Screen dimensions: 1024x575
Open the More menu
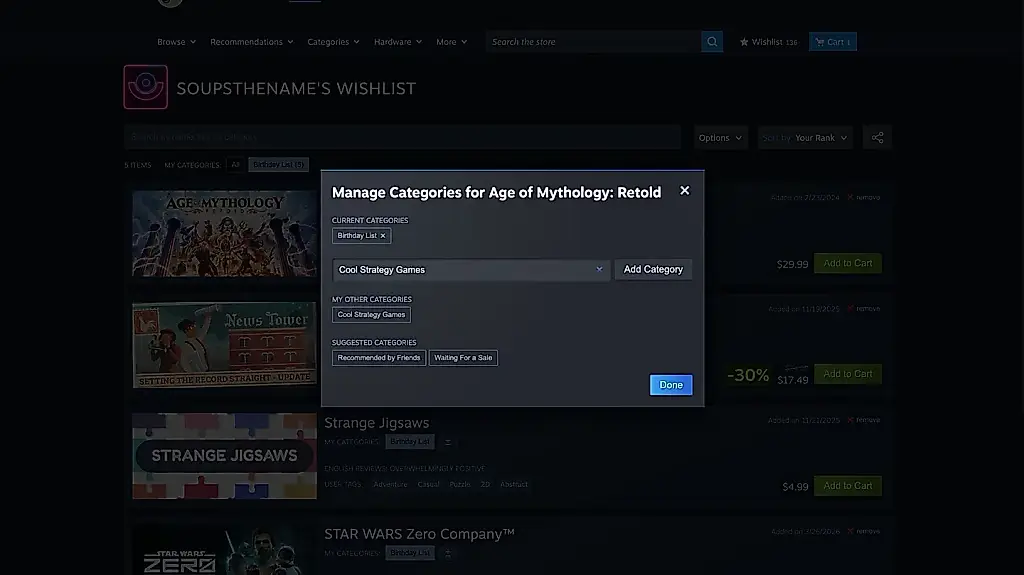coord(451,42)
